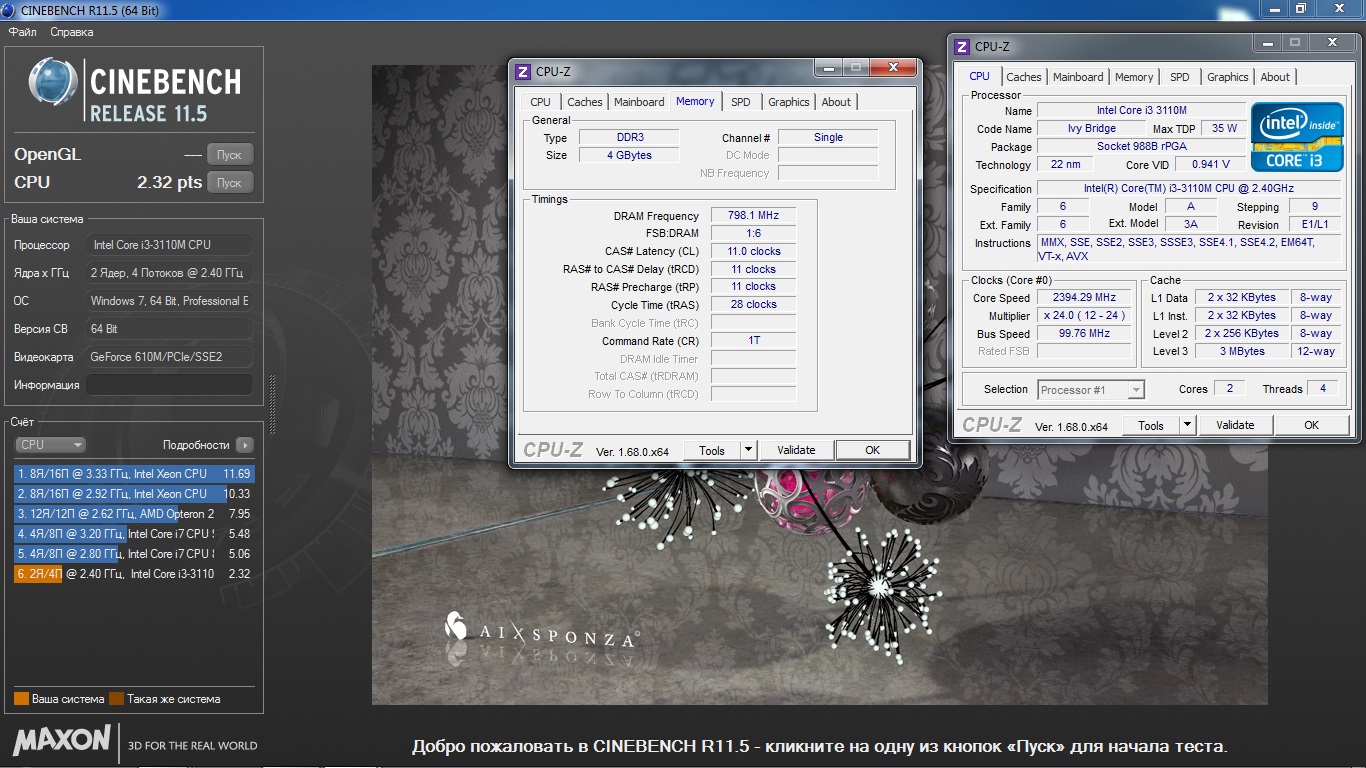Select ranking row 5 Core i7 5.06
The height and width of the screenshot is (768, 1366).
(134, 554)
